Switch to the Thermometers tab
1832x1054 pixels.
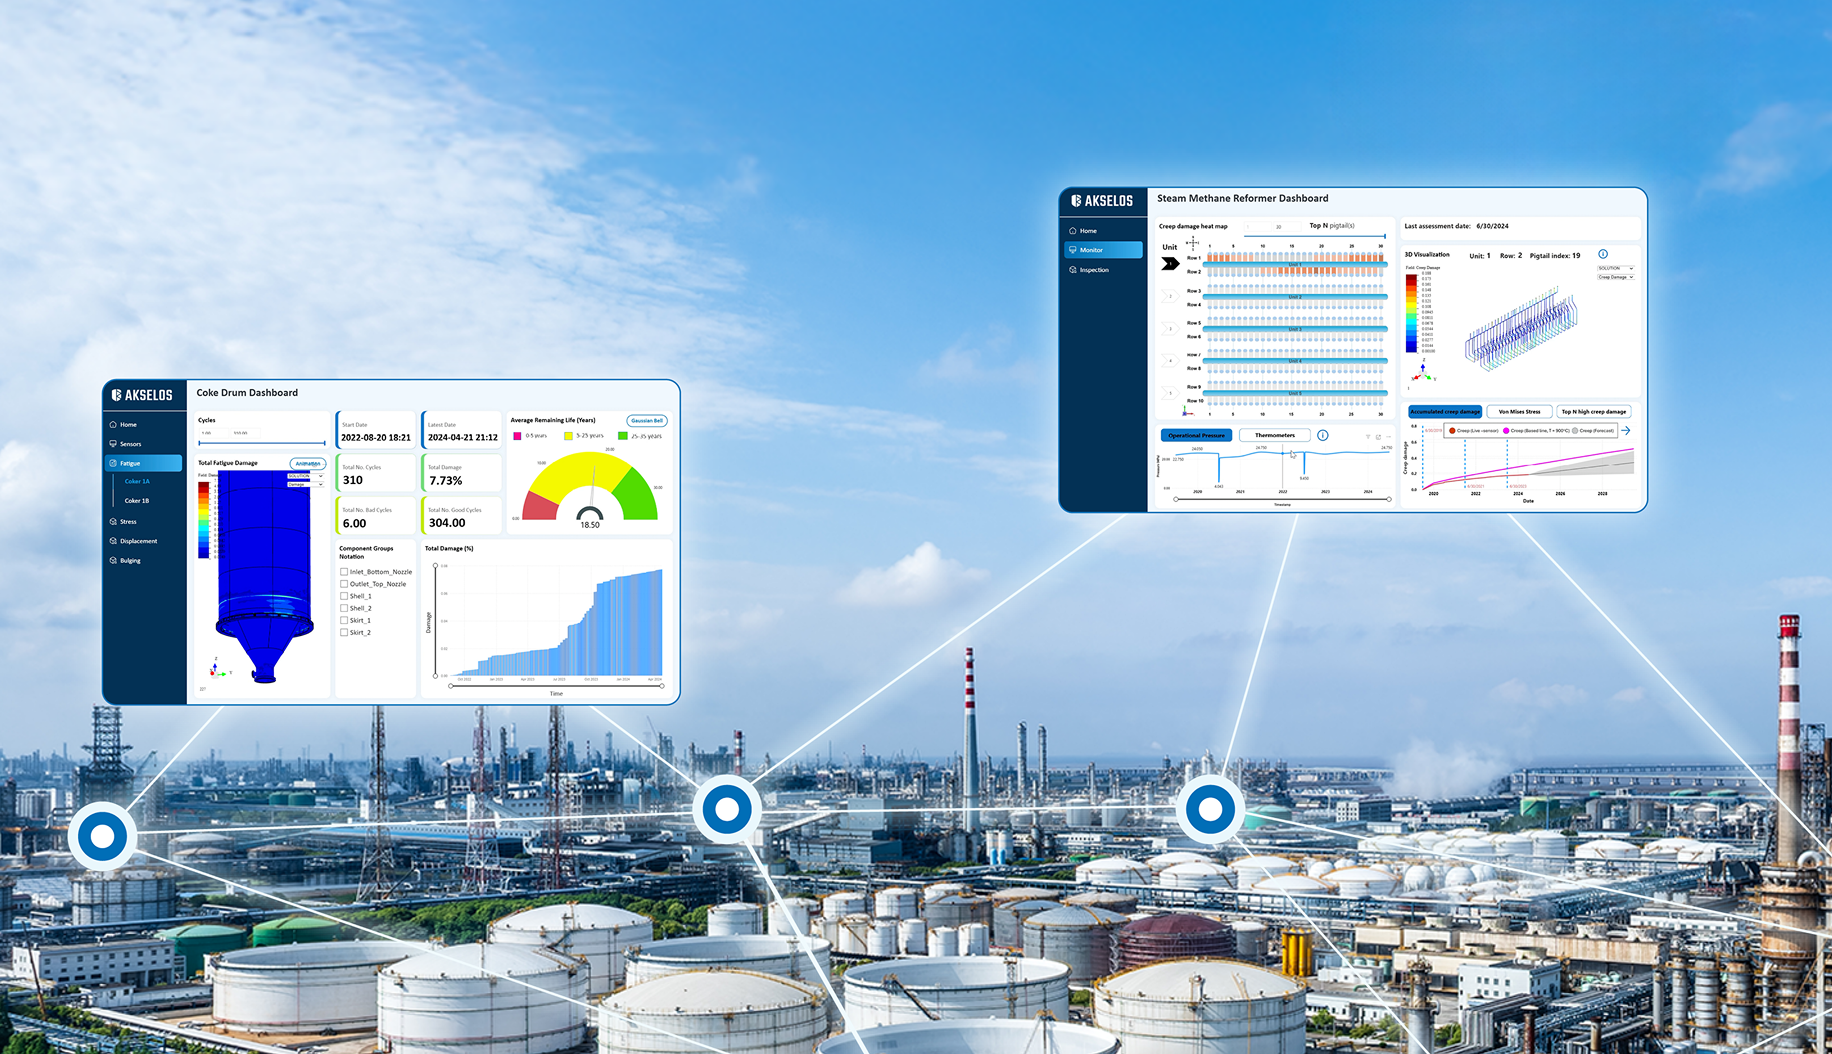[x=1274, y=436]
